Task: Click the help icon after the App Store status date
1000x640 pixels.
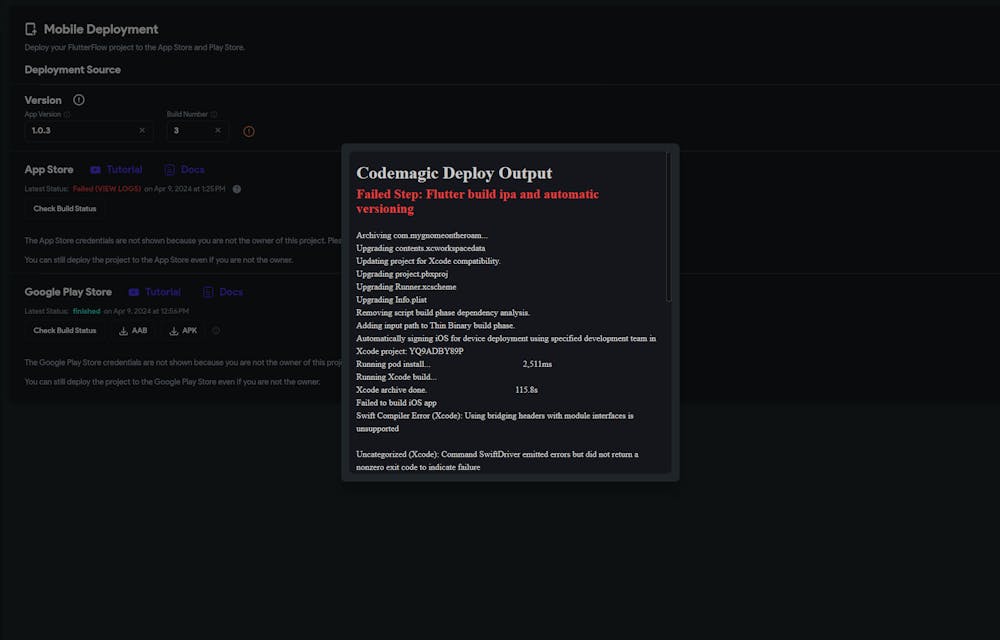Action: click(237, 189)
